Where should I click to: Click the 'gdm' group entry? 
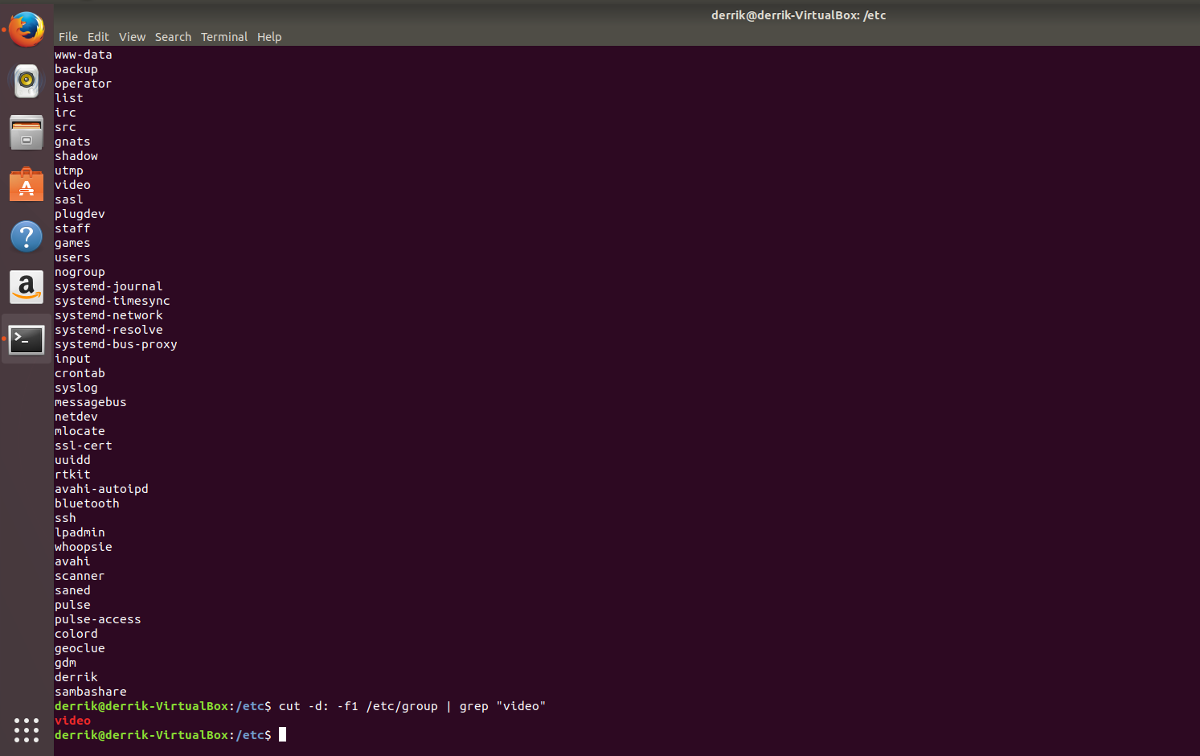[x=66, y=663]
